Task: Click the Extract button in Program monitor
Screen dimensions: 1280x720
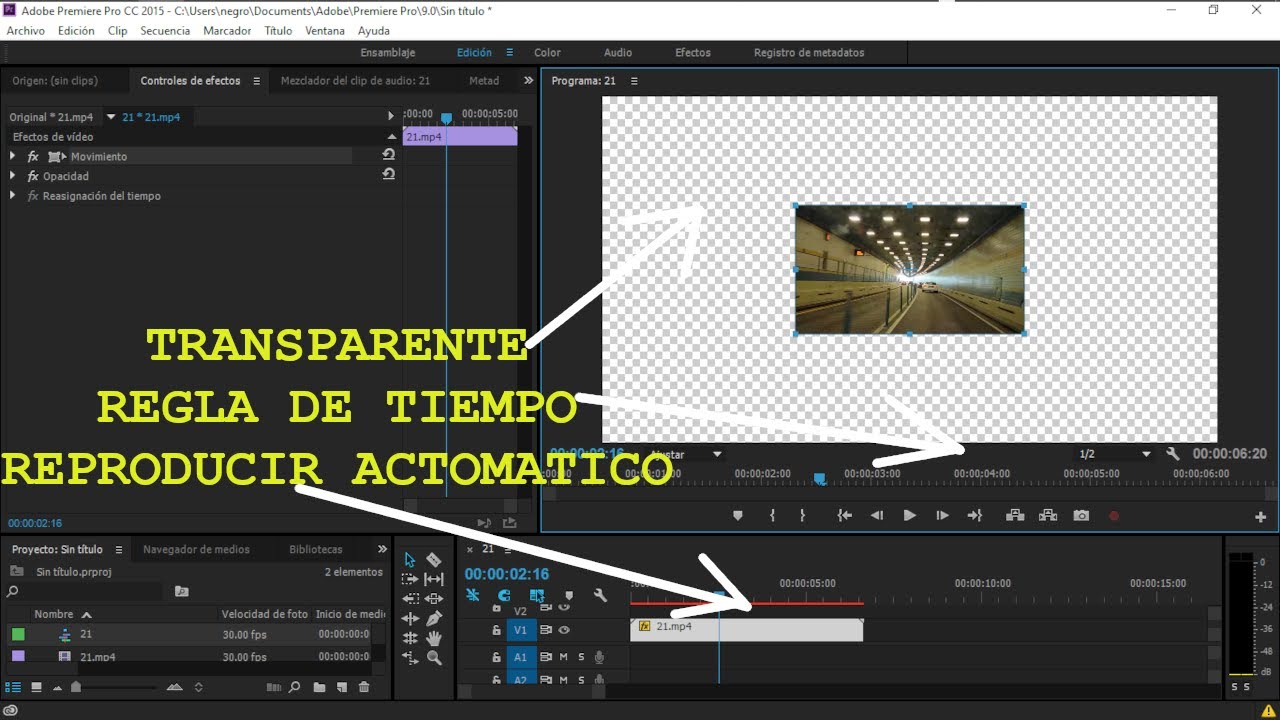Action: pos(1048,516)
